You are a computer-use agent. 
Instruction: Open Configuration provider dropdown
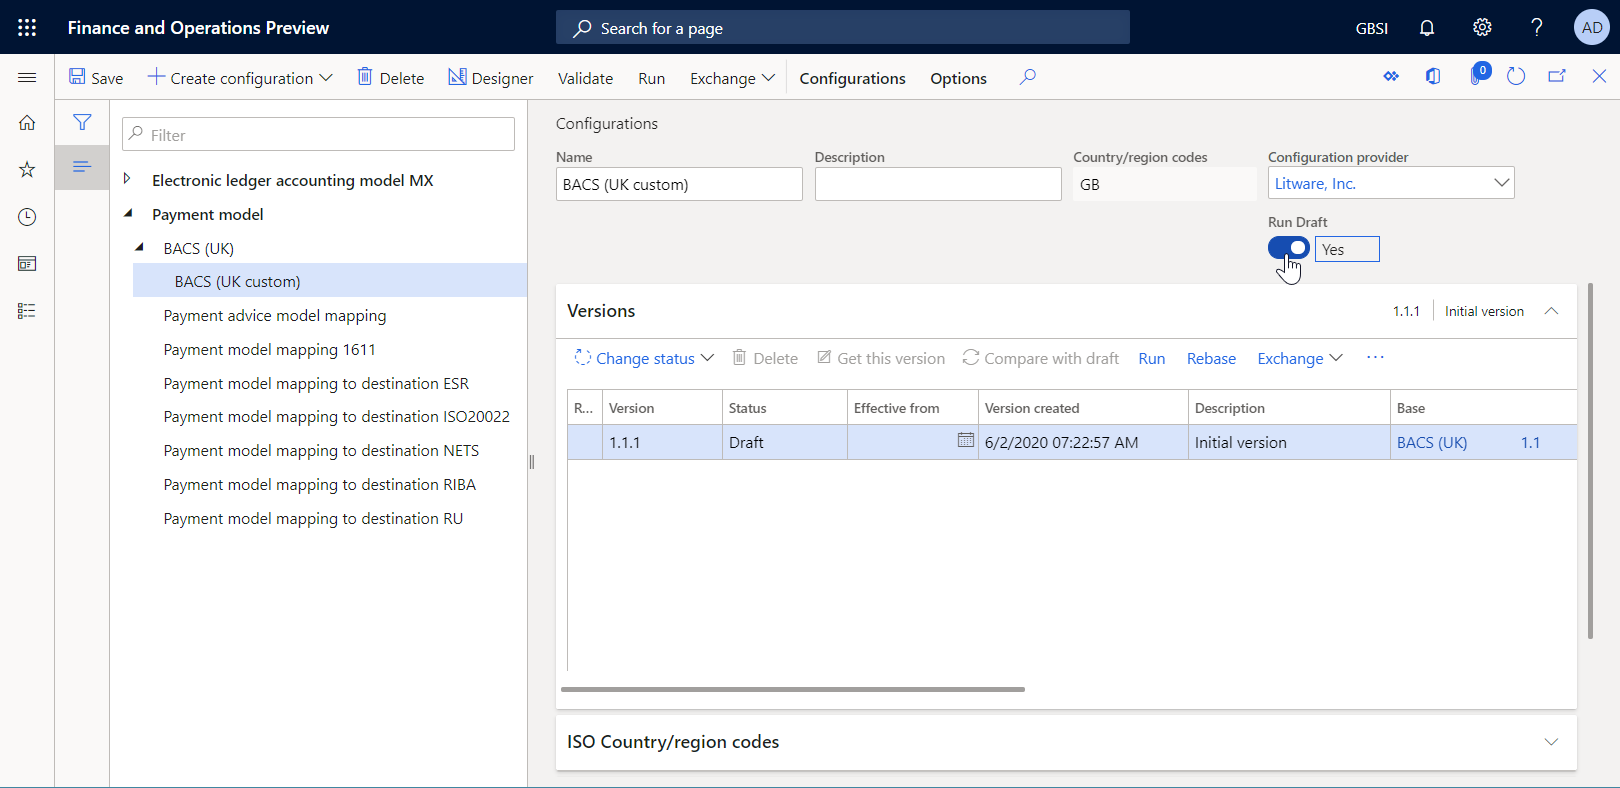pyautogui.click(x=1501, y=183)
